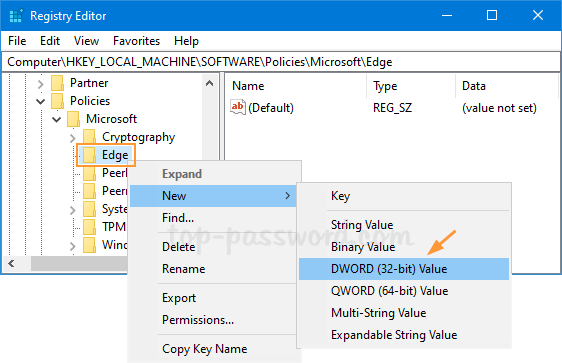The width and height of the screenshot is (562, 363).
Task: Click the Registry Editor app icon
Action: tap(16, 16)
